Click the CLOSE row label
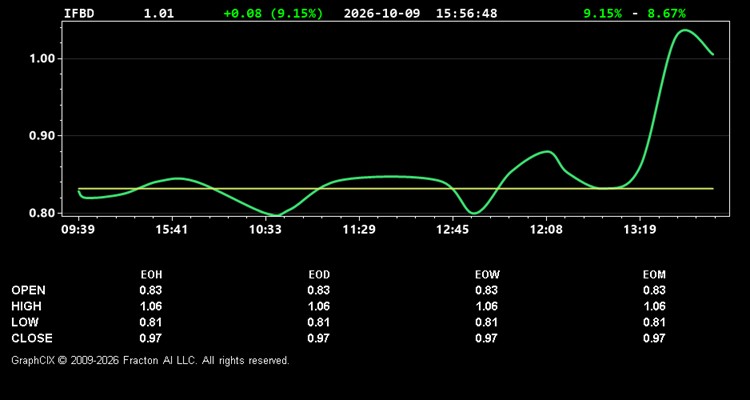The image size is (750, 400). (x=32, y=338)
